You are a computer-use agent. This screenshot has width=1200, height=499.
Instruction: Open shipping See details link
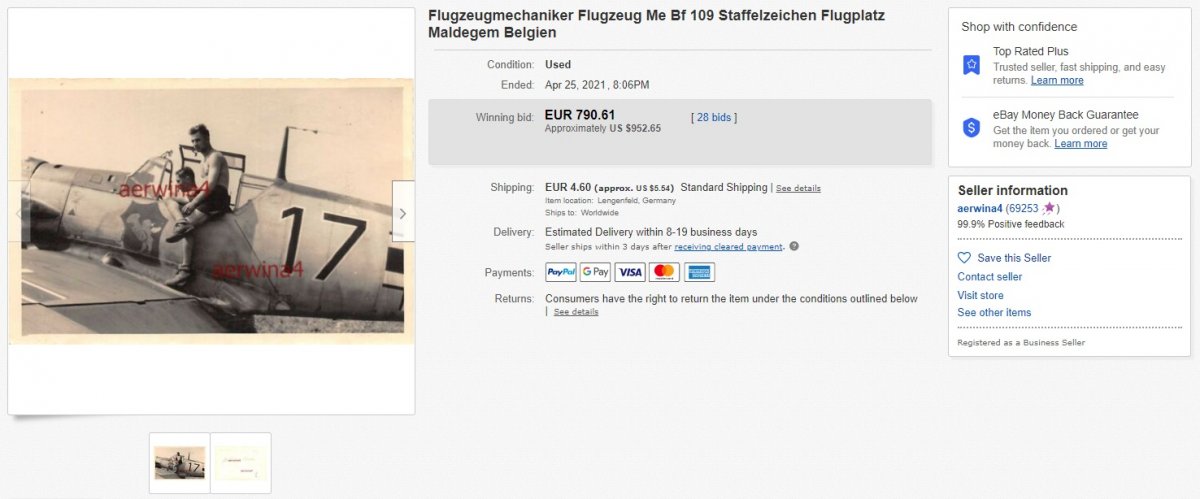(x=798, y=188)
